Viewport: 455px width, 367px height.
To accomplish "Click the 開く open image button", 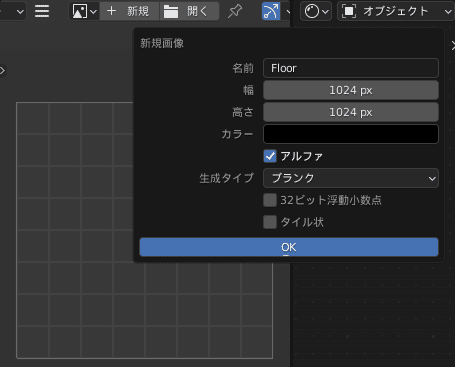I will 189,11.
